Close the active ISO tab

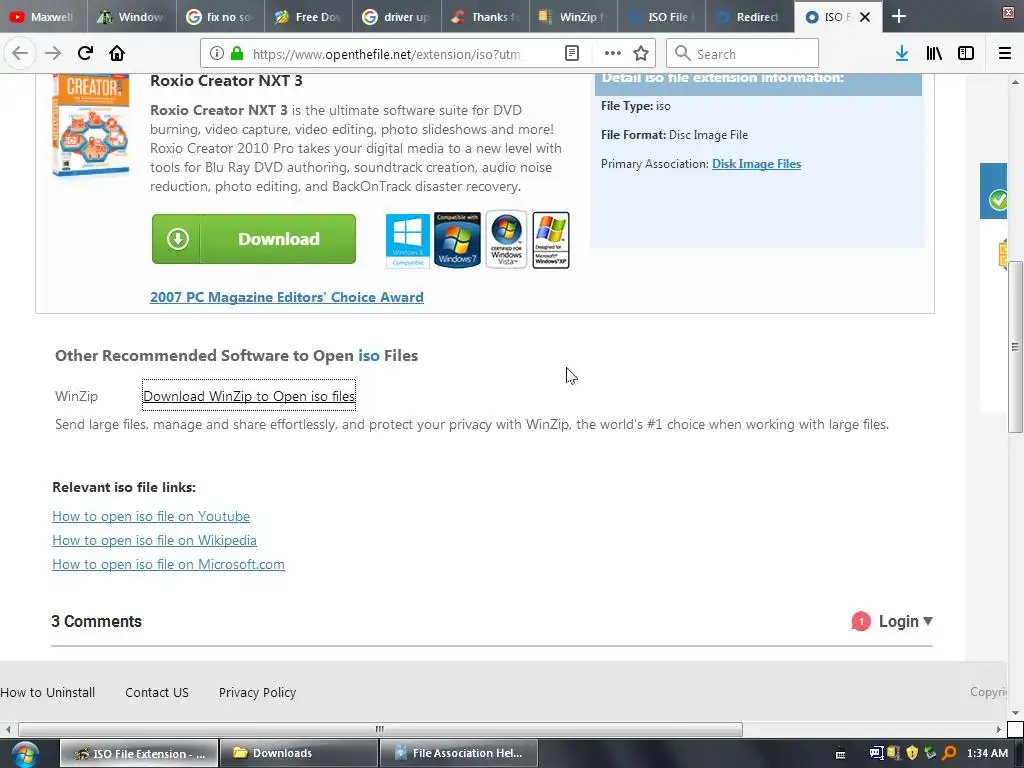coord(865,17)
